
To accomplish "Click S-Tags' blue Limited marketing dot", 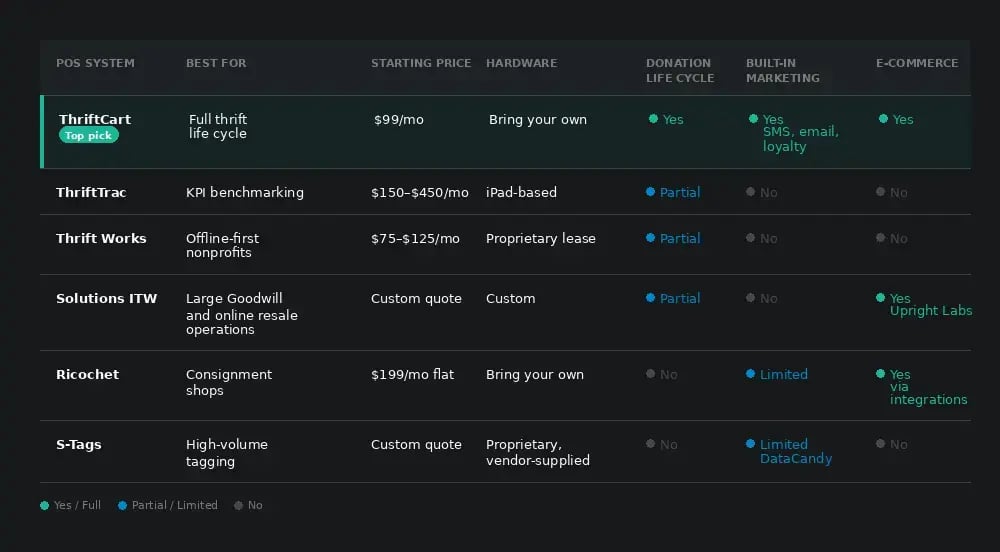I will point(751,444).
